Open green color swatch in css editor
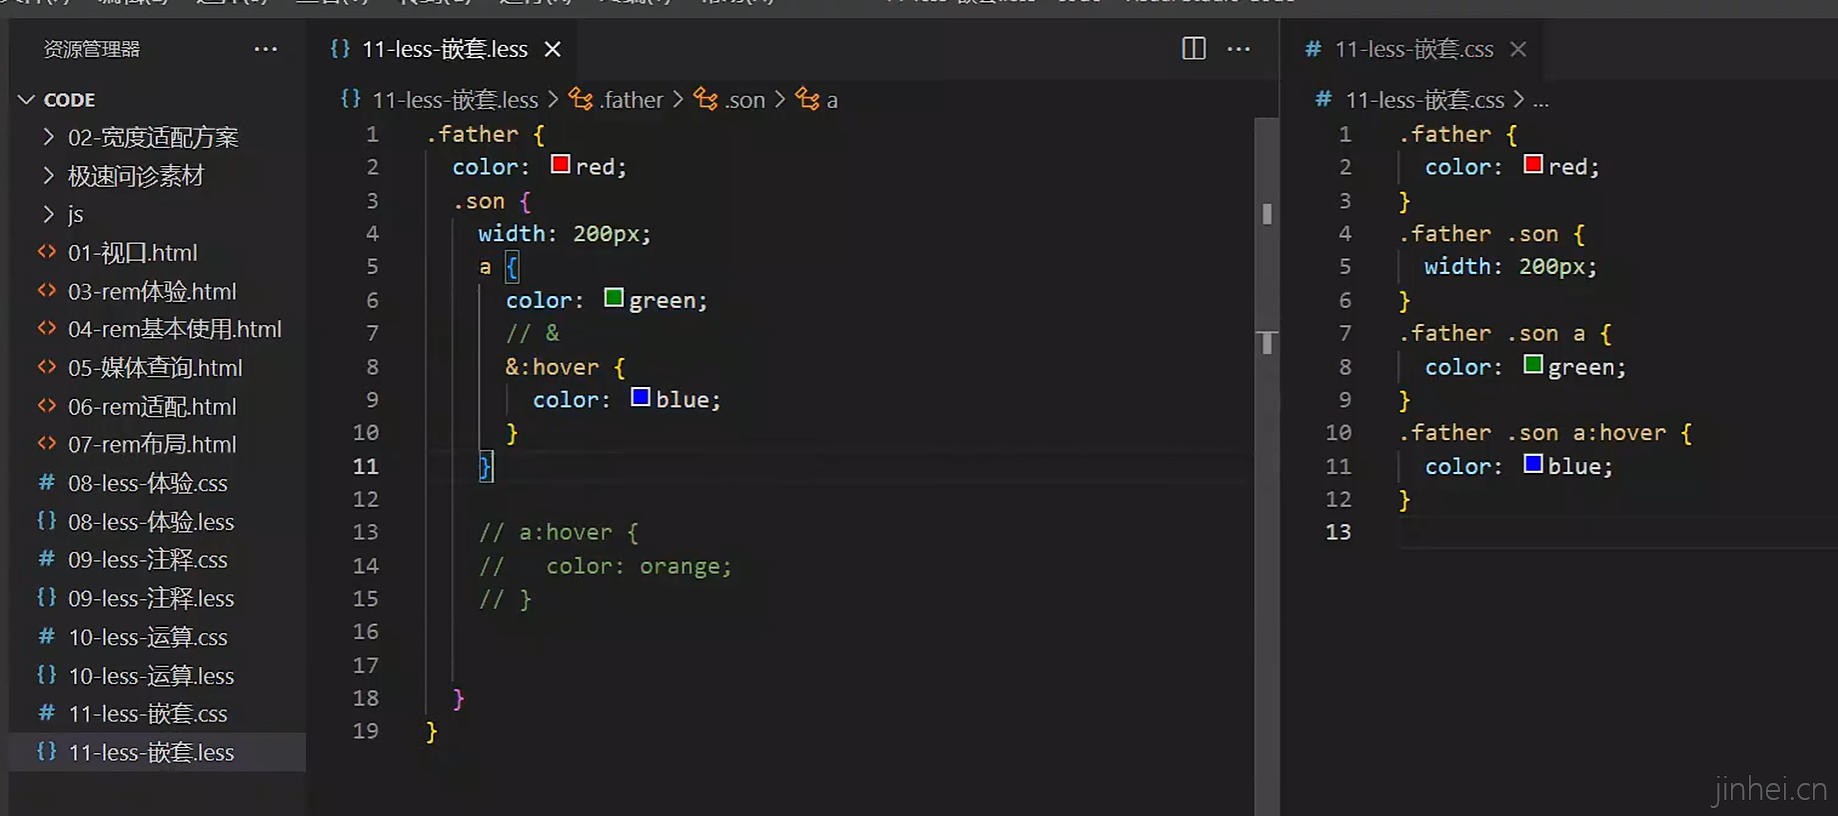The image size is (1838, 816). point(1533,364)
